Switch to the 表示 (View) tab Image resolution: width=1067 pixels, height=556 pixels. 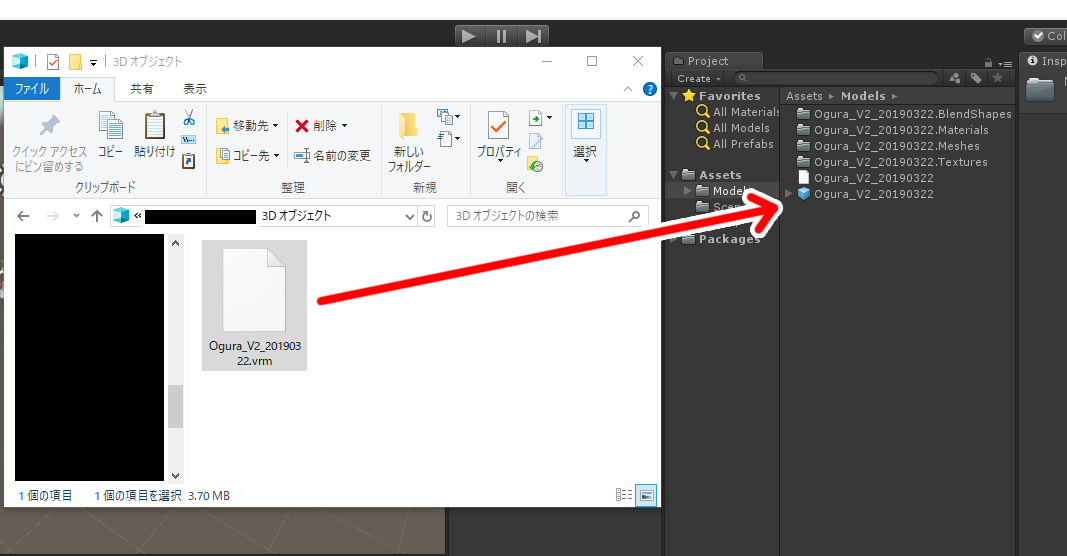point(195,89)
